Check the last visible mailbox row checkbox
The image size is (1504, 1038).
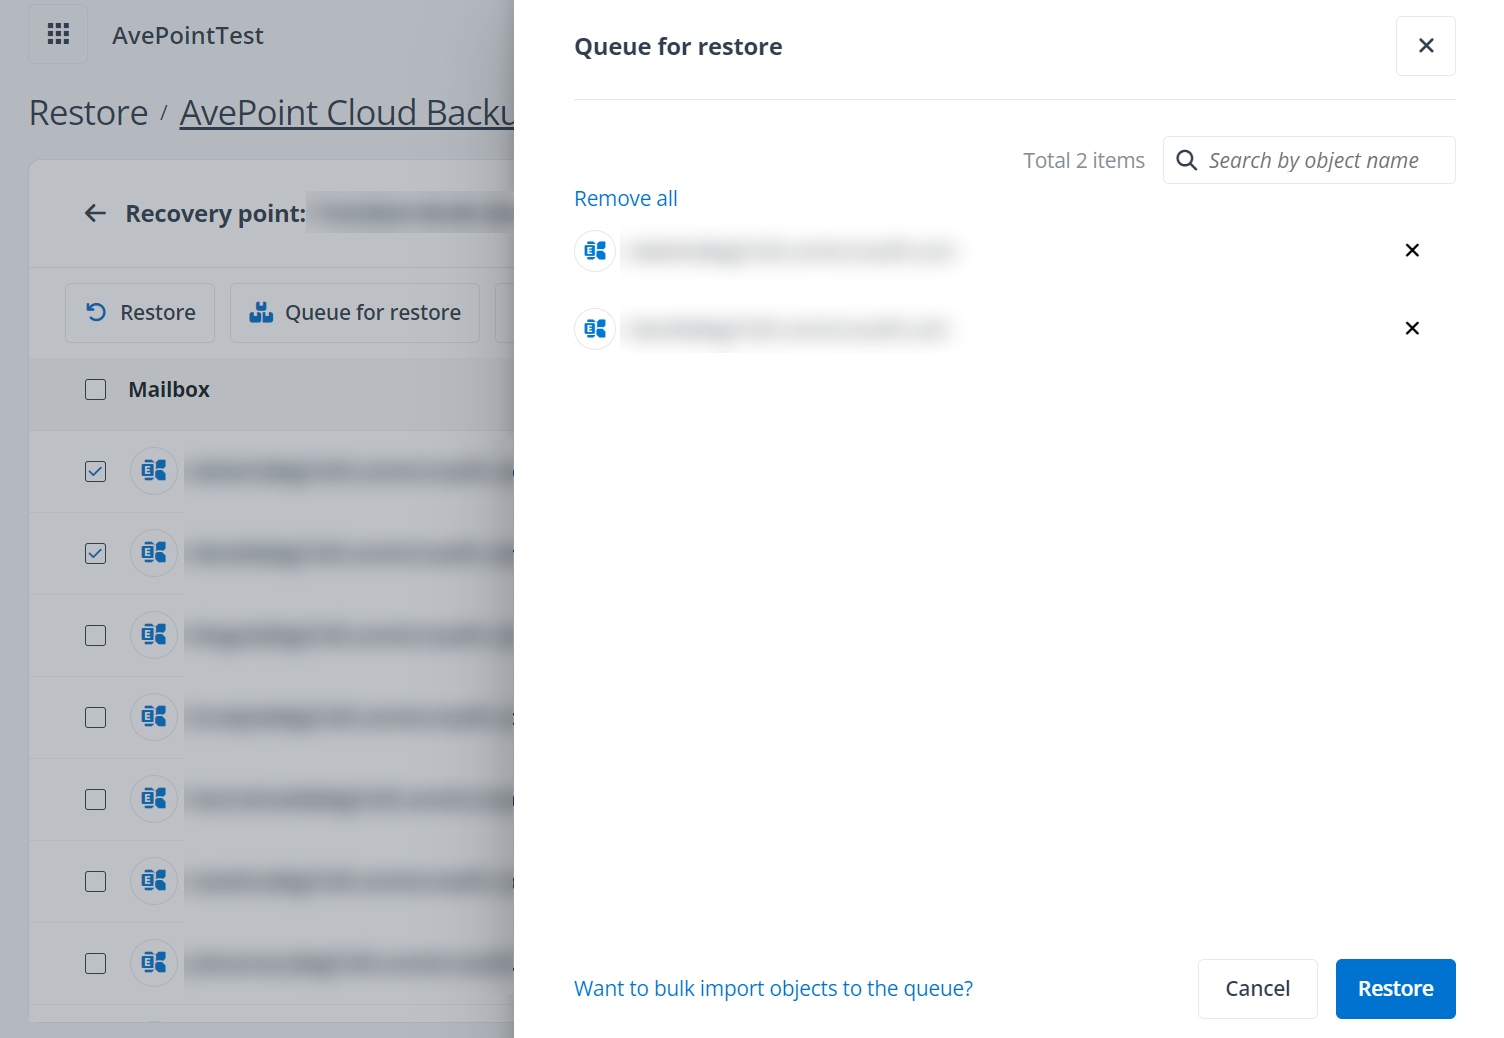coord(95,963)
